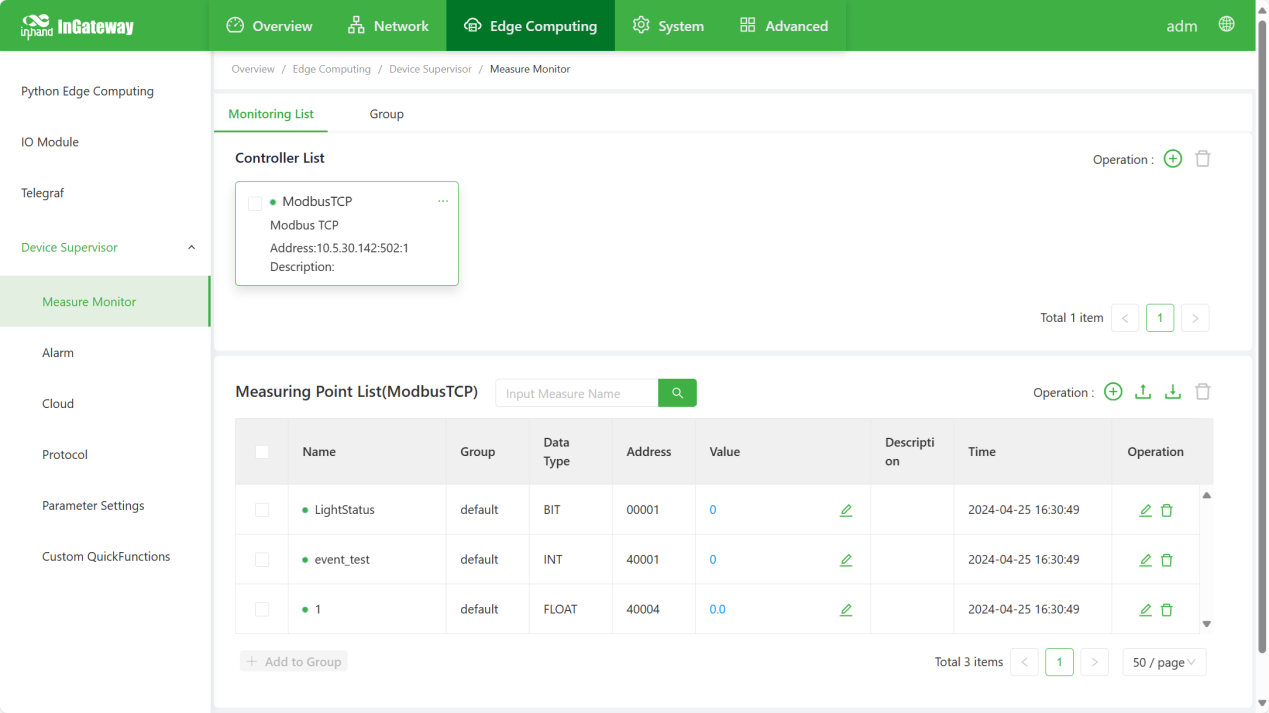Screen dimensions: 1269x713
Task: Select all measuring points via header checkbox
Action: [x=262, y=452]
